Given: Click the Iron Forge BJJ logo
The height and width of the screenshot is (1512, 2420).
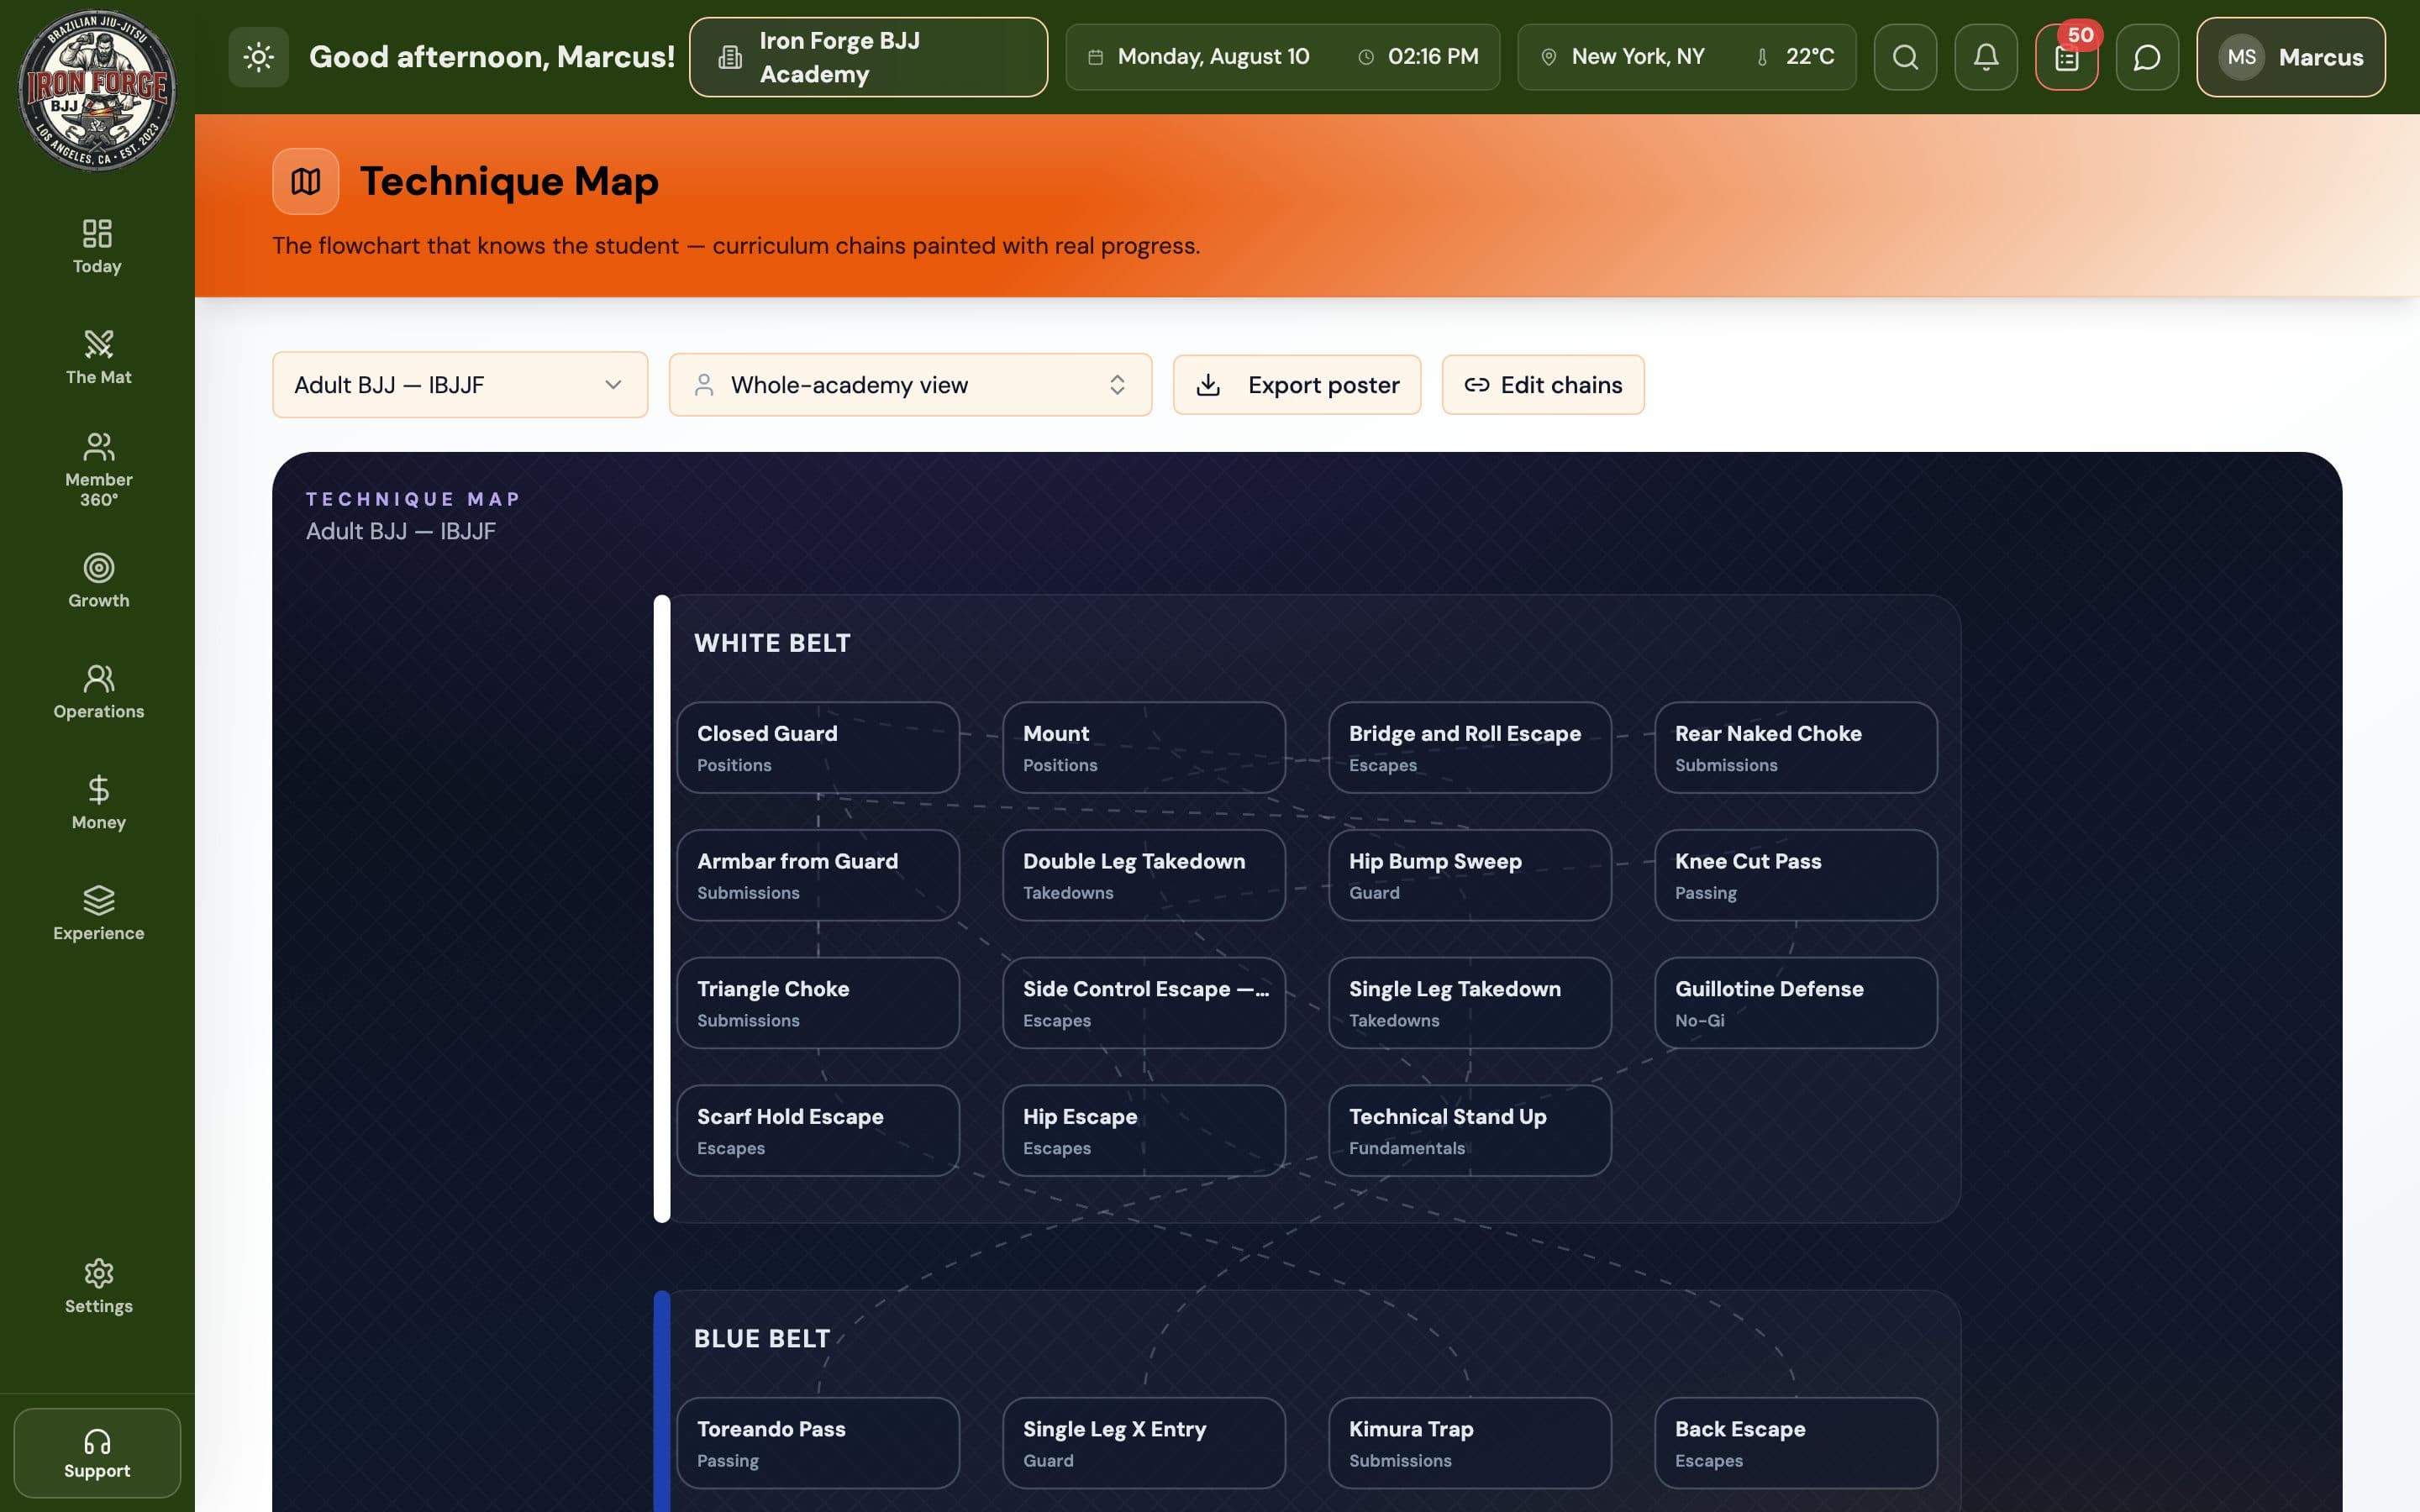Looking at the screenshot, I should coord(97,90).
